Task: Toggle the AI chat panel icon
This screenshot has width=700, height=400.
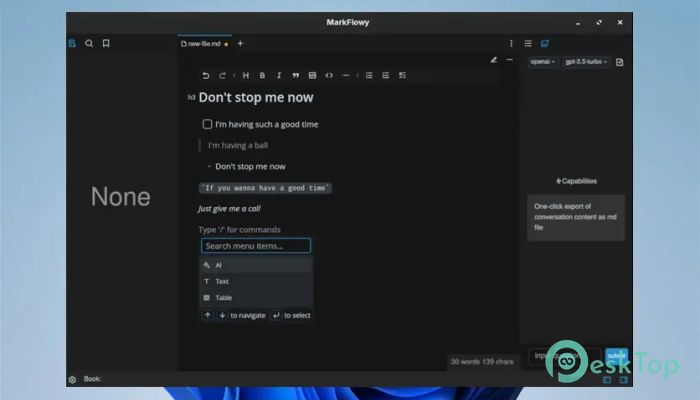Action: [545, 43]
